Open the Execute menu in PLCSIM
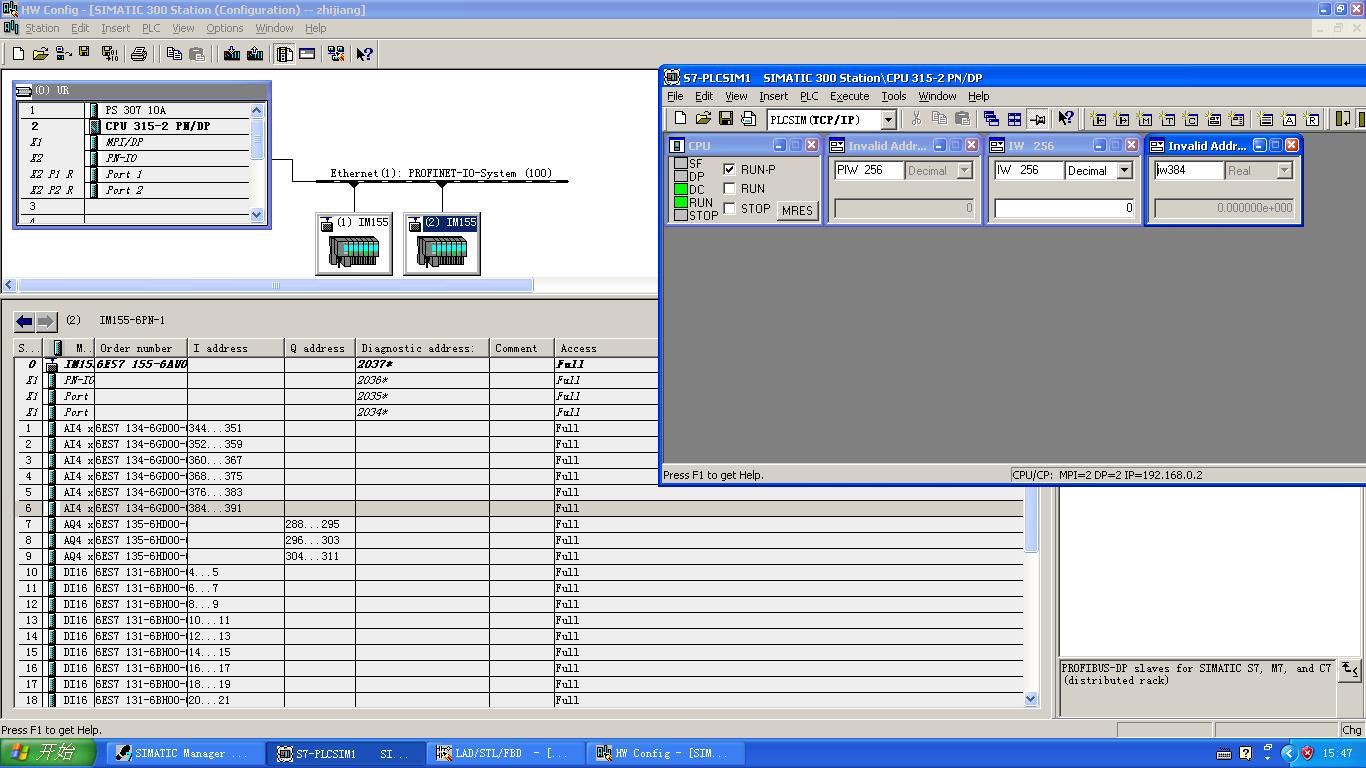This screenshot has width=1366, height=768. [849, 96]
